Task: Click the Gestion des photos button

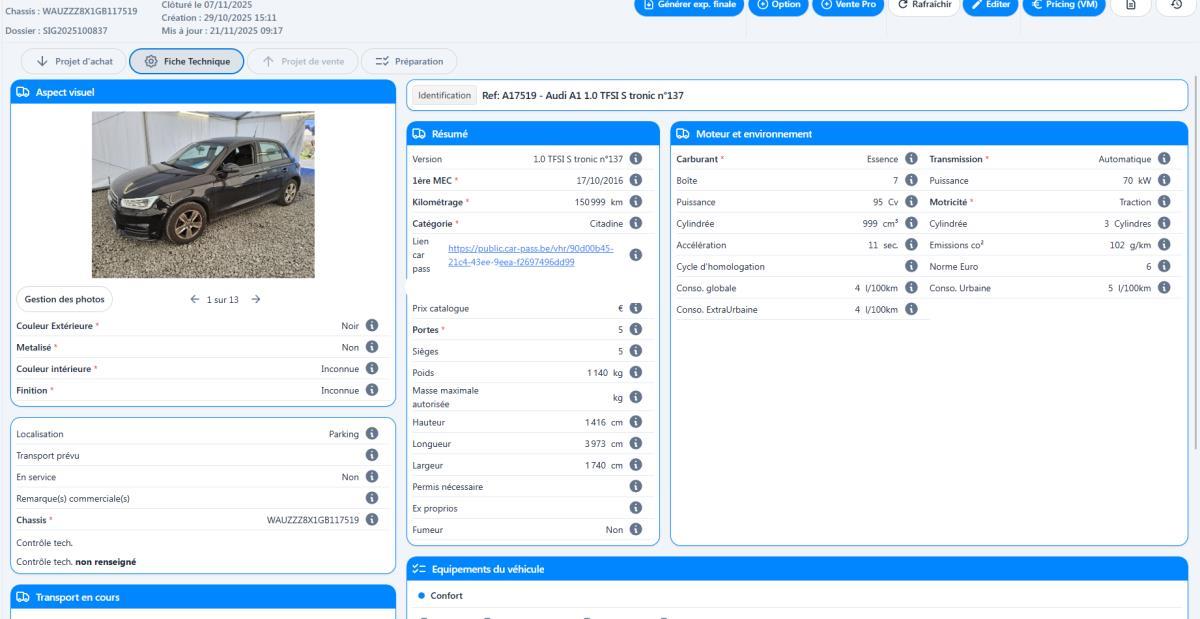Action: coord(64,299)
